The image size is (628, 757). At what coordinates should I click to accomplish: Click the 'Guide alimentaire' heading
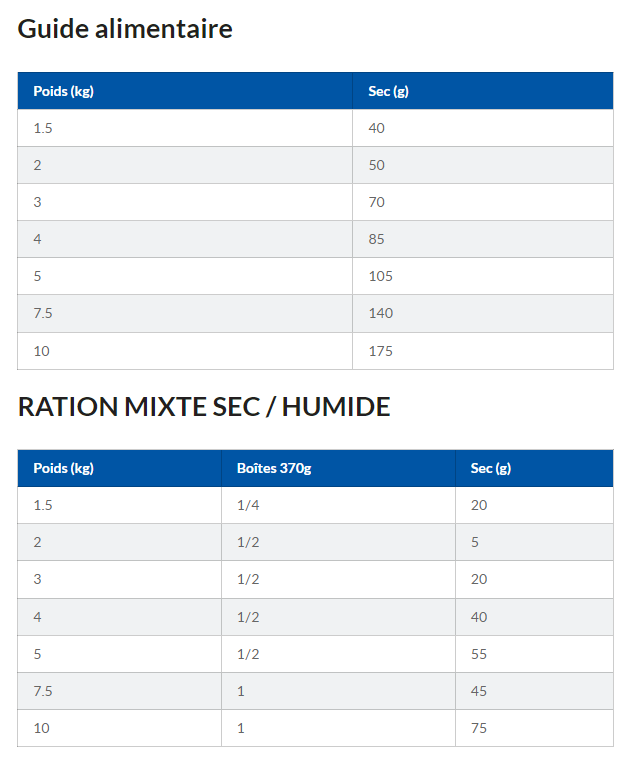pyautogui.click(x=125, y=29)
